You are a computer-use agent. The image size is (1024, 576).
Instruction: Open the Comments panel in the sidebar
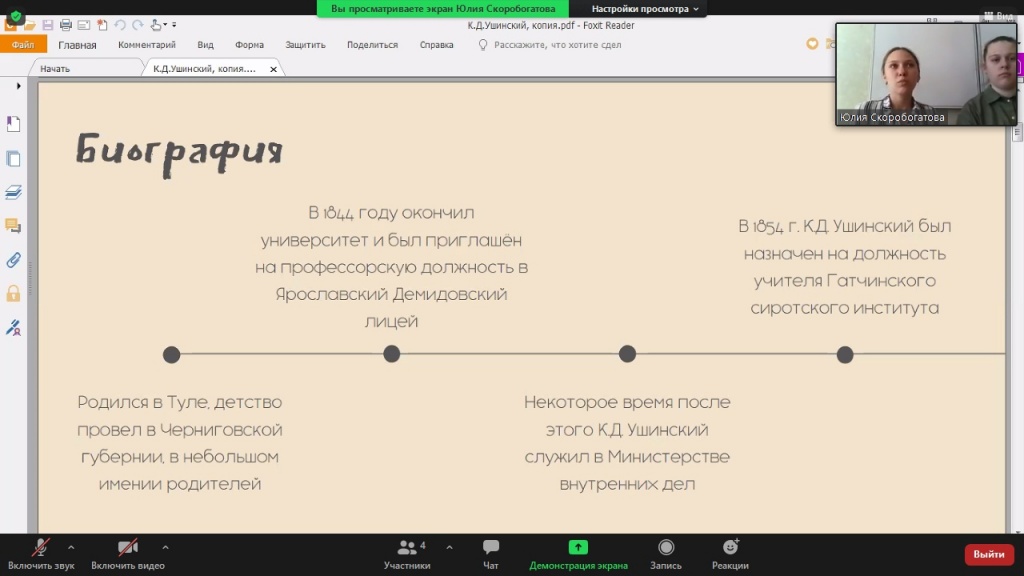point(13,226)
